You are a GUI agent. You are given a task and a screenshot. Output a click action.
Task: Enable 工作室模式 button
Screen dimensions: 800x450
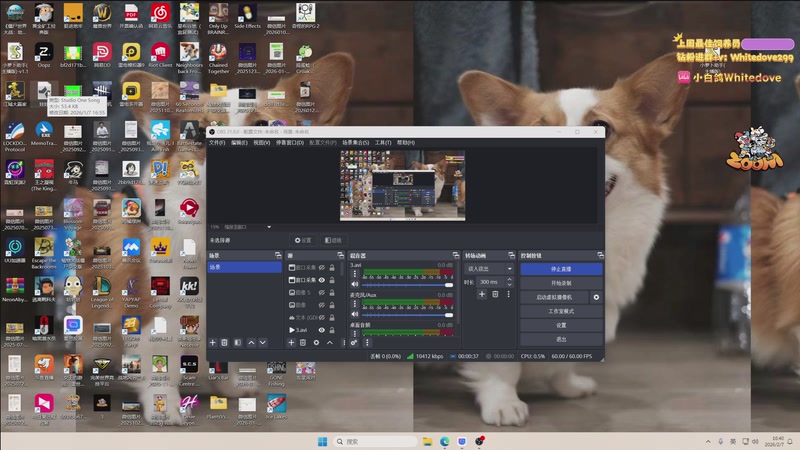tap(561, 311)
